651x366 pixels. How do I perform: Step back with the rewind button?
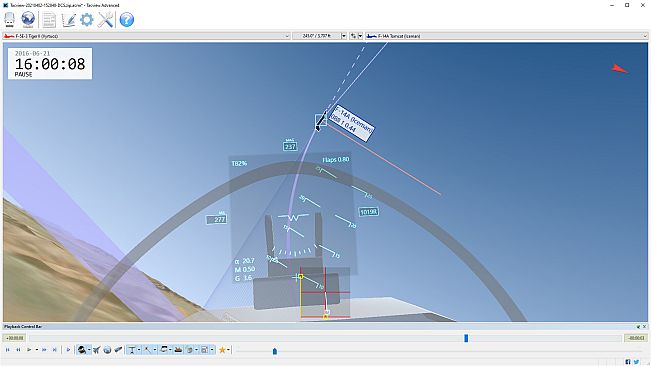(x=18, y=350)
